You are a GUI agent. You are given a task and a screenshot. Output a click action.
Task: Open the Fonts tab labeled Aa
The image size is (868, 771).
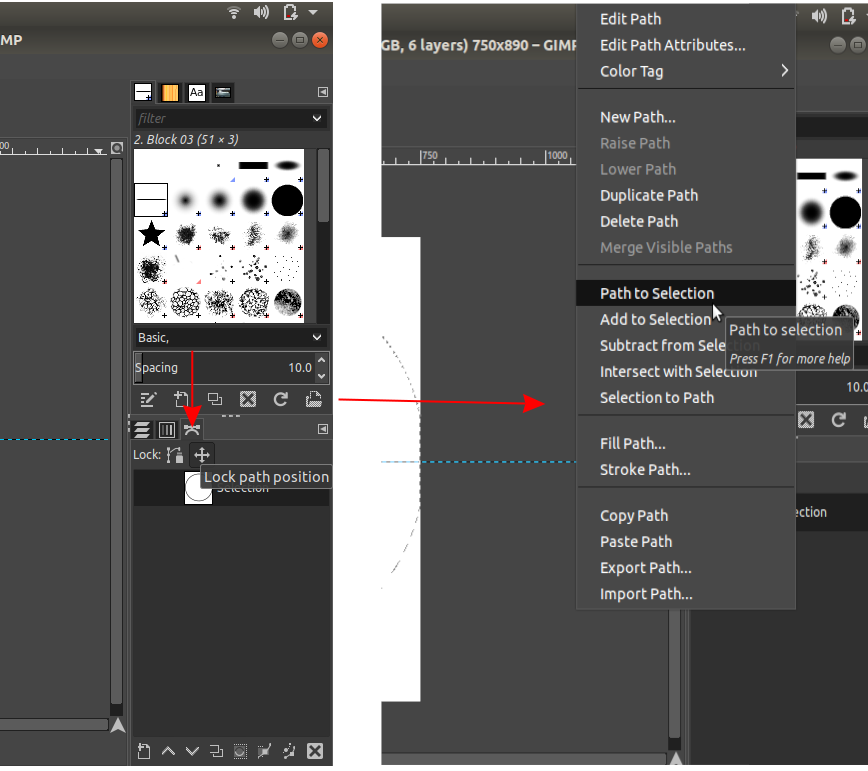pyautogui.click(x=197, y=92)
